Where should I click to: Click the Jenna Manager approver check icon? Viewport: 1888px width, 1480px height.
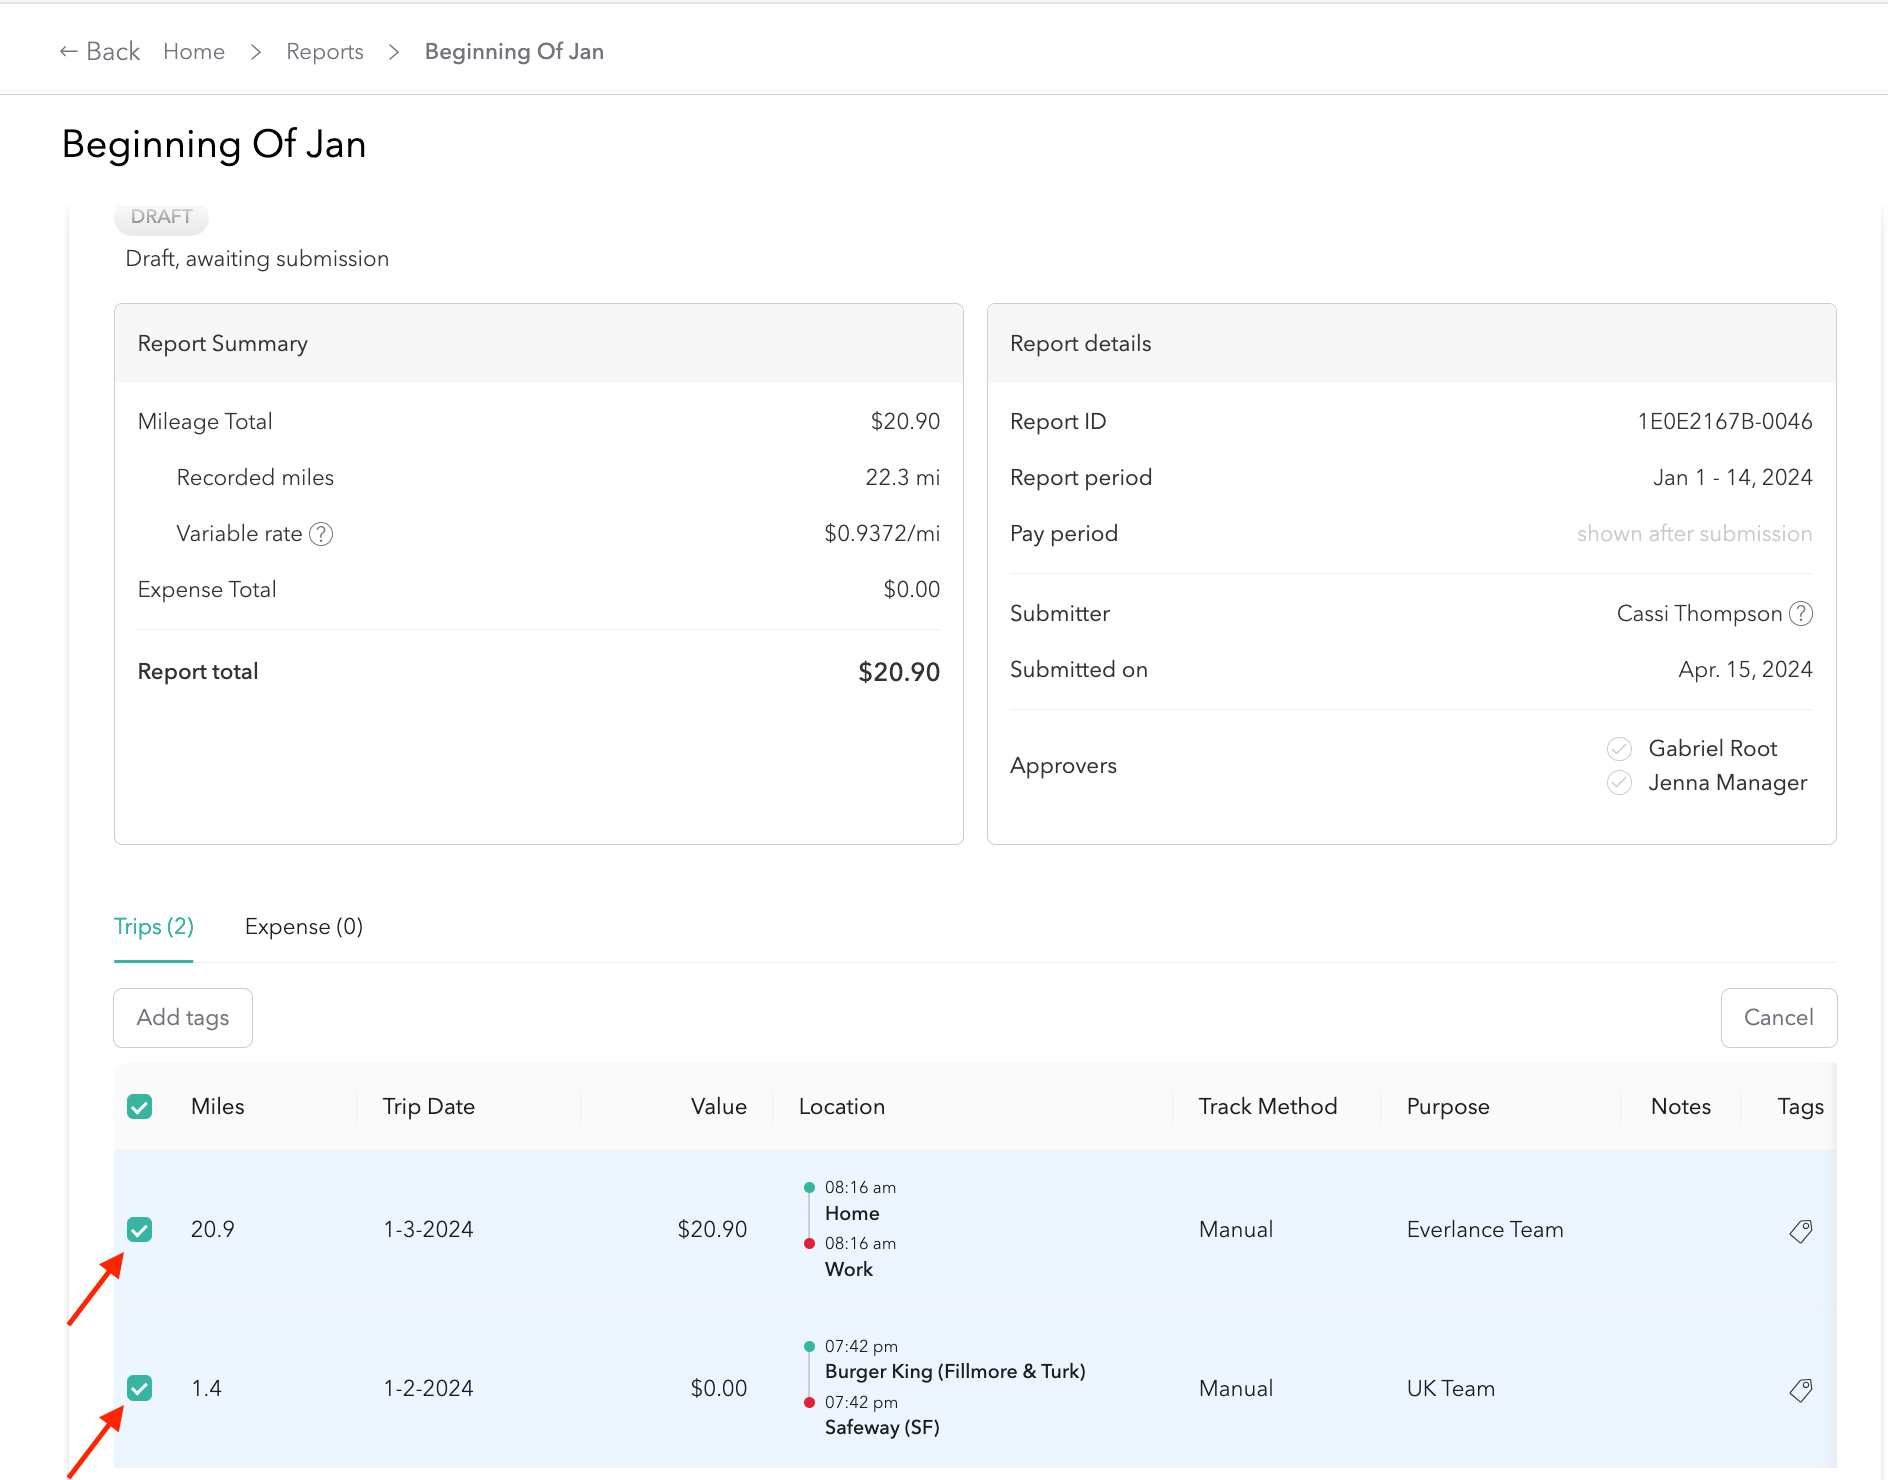click(x=1619, y=783)
